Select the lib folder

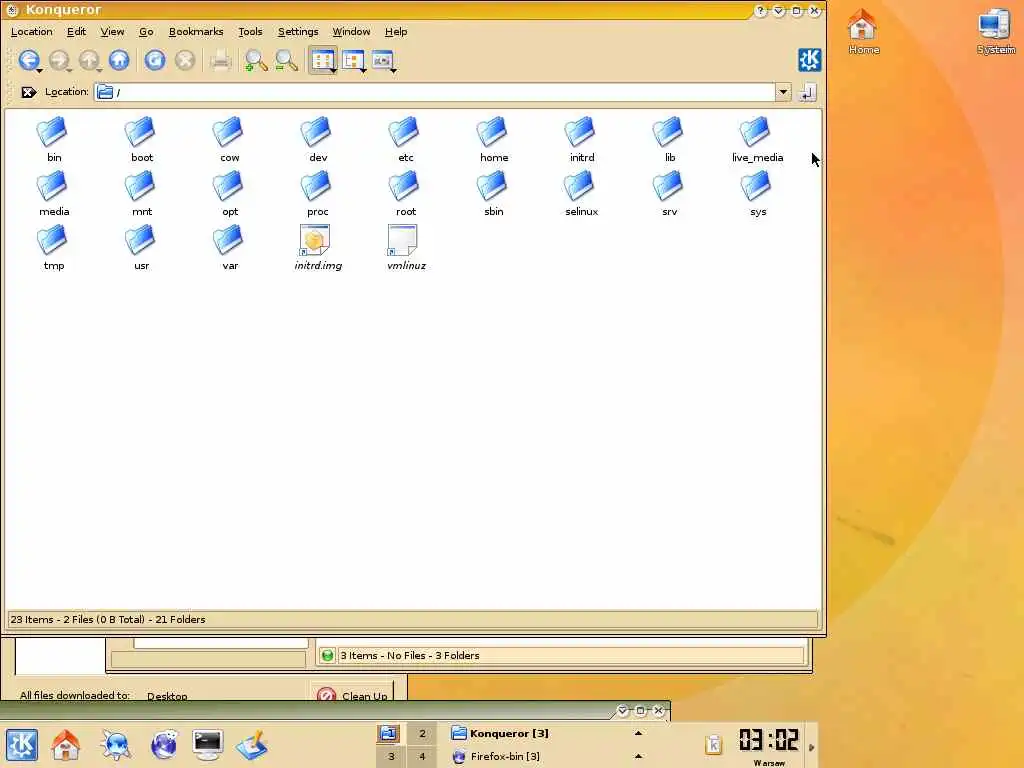click(x=669, y=139)
